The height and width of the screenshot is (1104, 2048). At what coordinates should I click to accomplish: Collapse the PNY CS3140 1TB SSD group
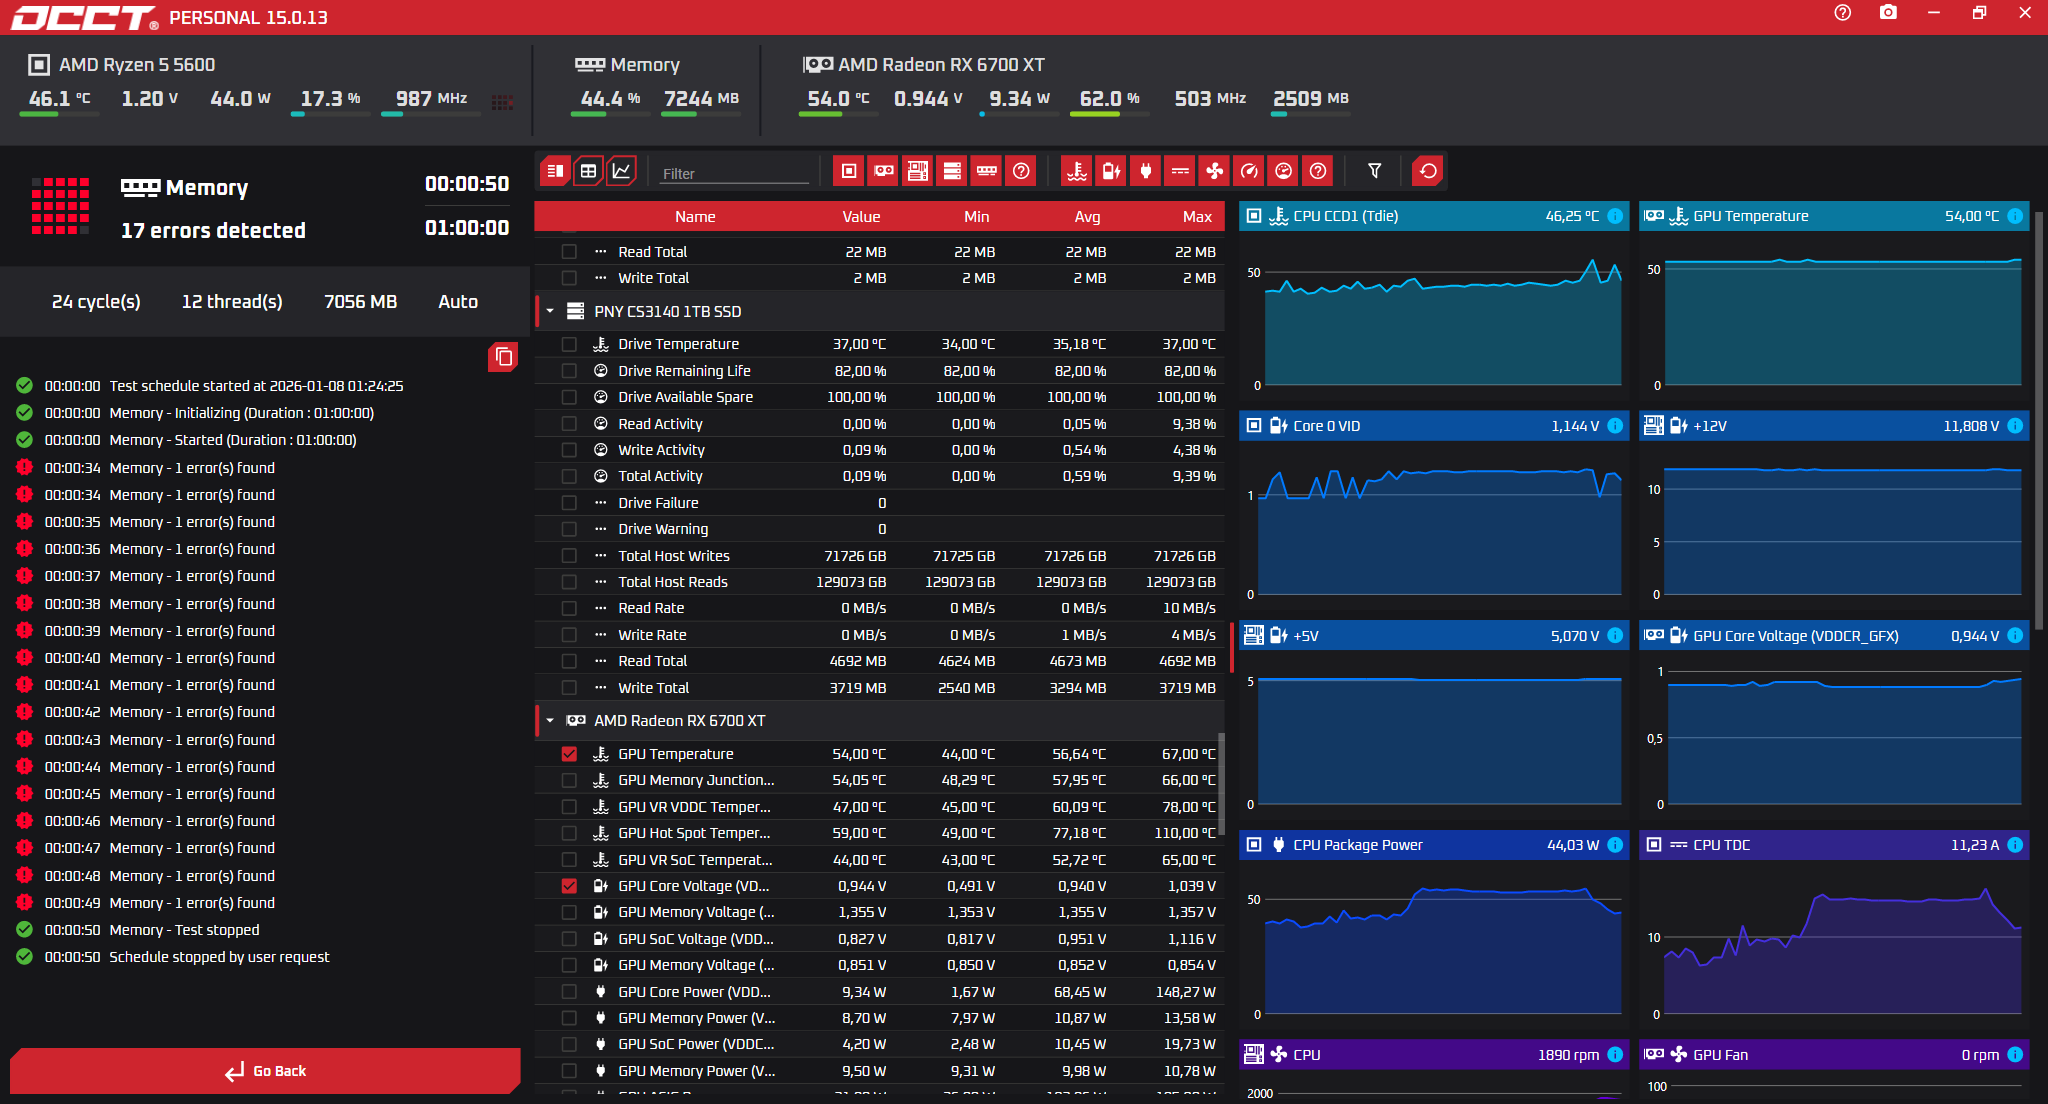550,312
